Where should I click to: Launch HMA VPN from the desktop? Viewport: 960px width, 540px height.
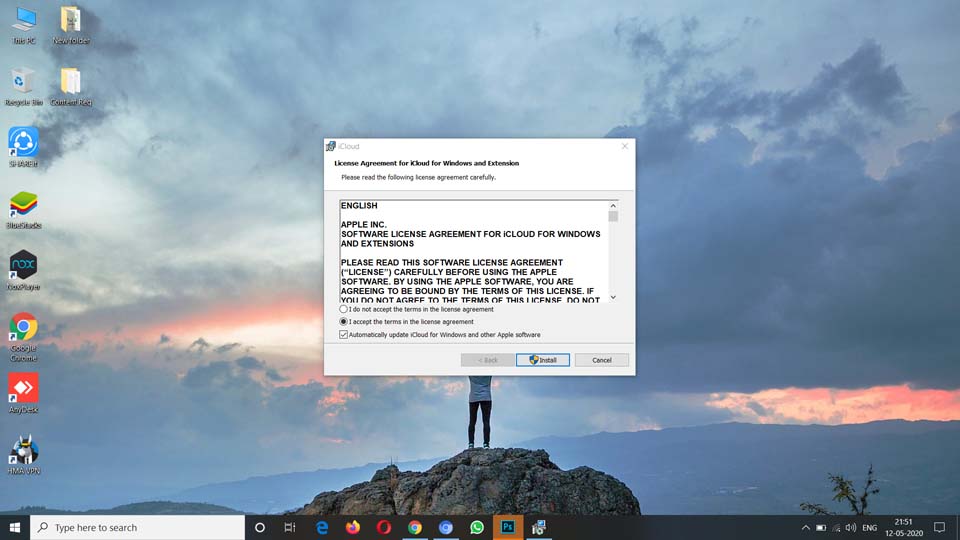point(23,455)
